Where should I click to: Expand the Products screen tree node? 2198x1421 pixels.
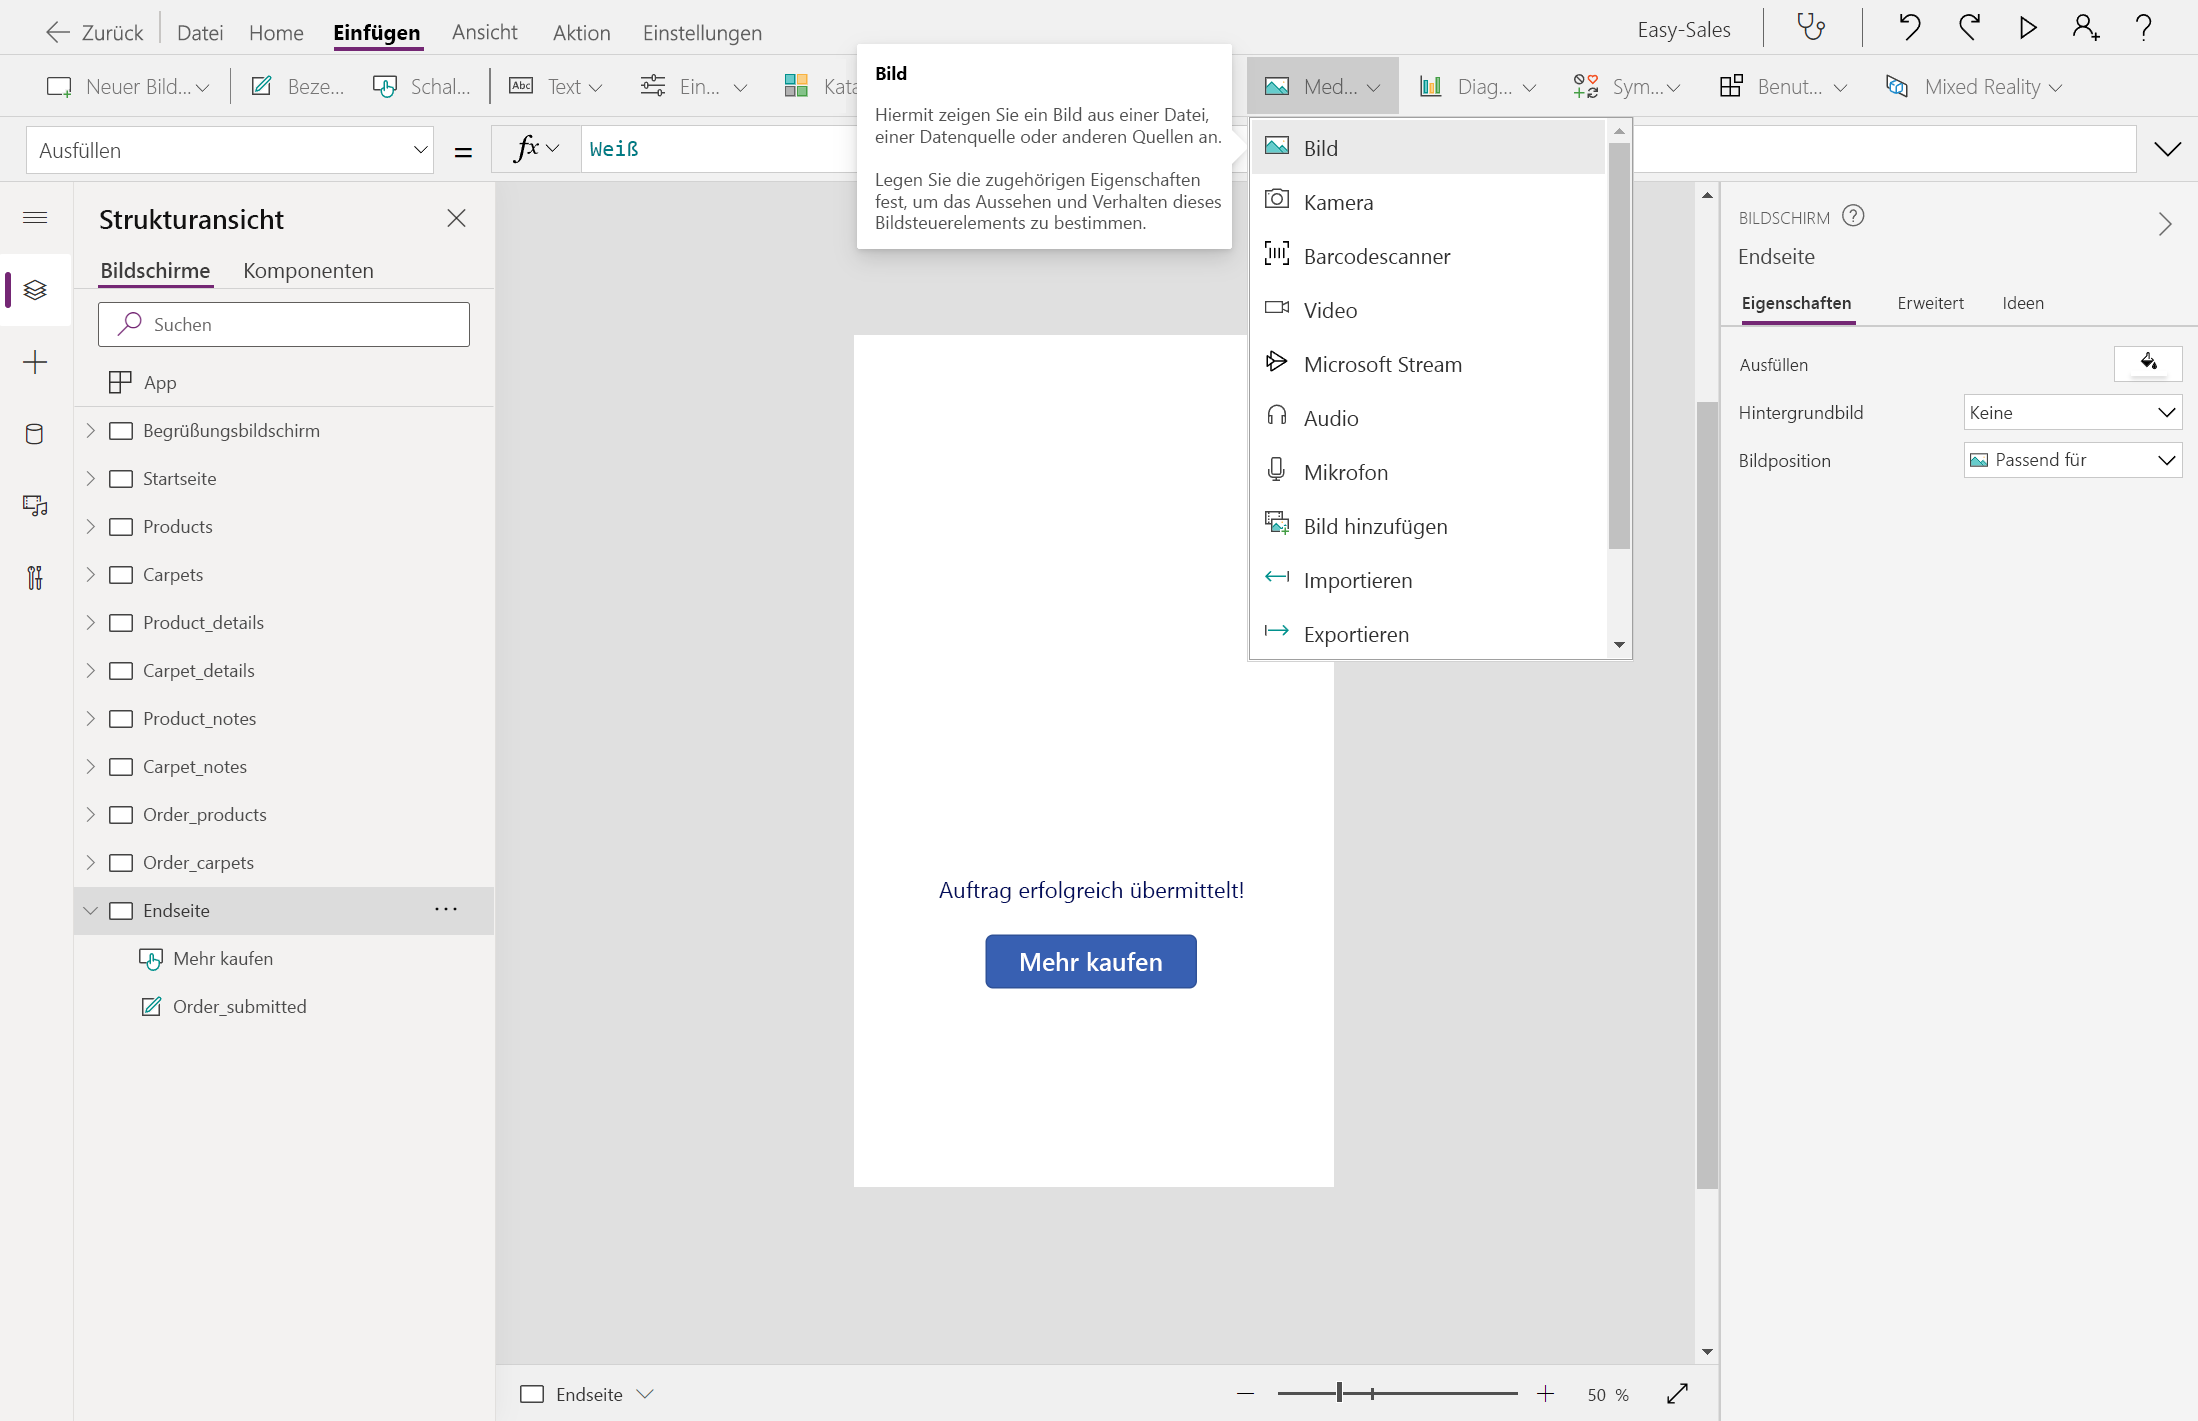pyautogui.click(x=91, y=526)
